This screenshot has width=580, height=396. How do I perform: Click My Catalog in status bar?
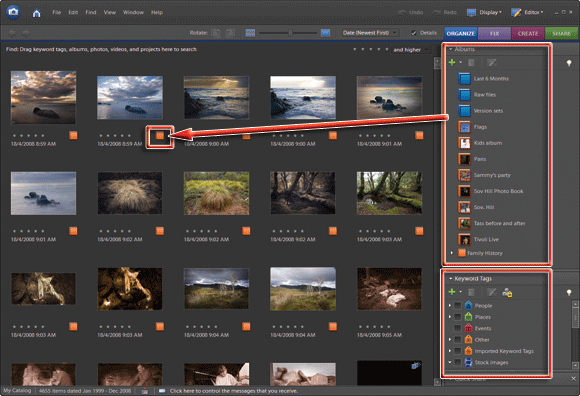pos(17,390)
